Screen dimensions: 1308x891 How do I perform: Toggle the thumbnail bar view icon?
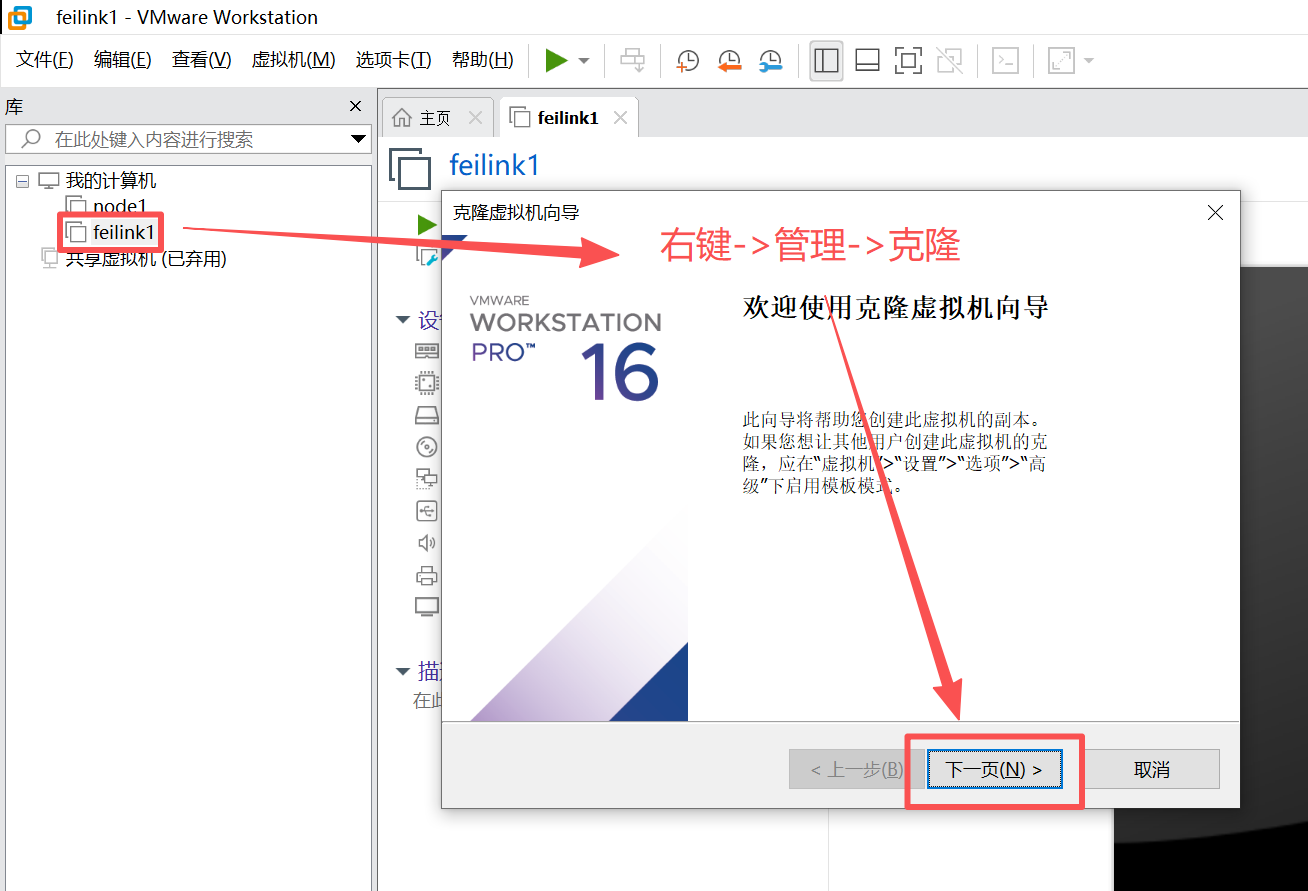click(867, 60)
